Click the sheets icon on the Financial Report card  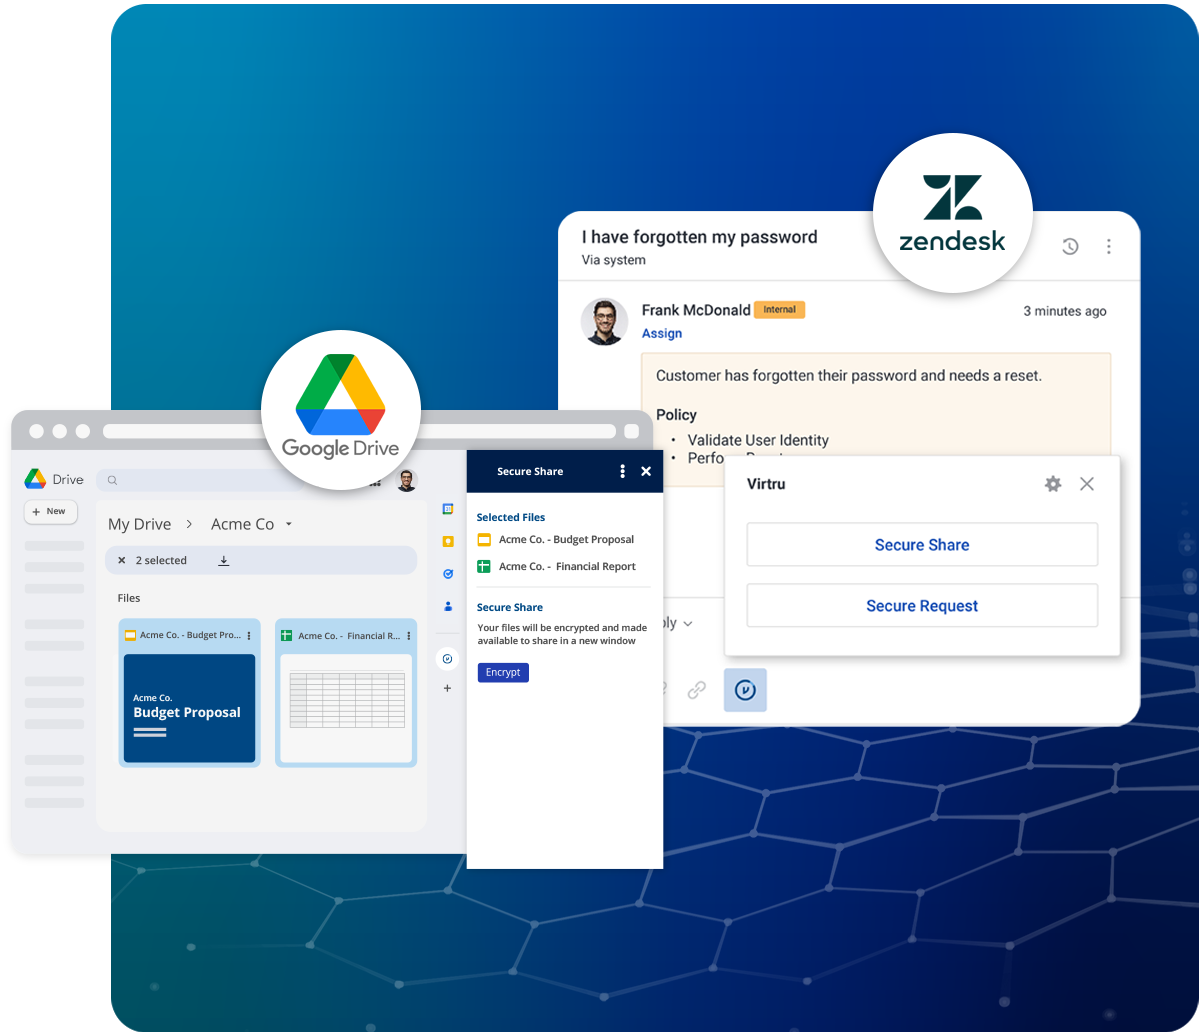pos(287,635)
